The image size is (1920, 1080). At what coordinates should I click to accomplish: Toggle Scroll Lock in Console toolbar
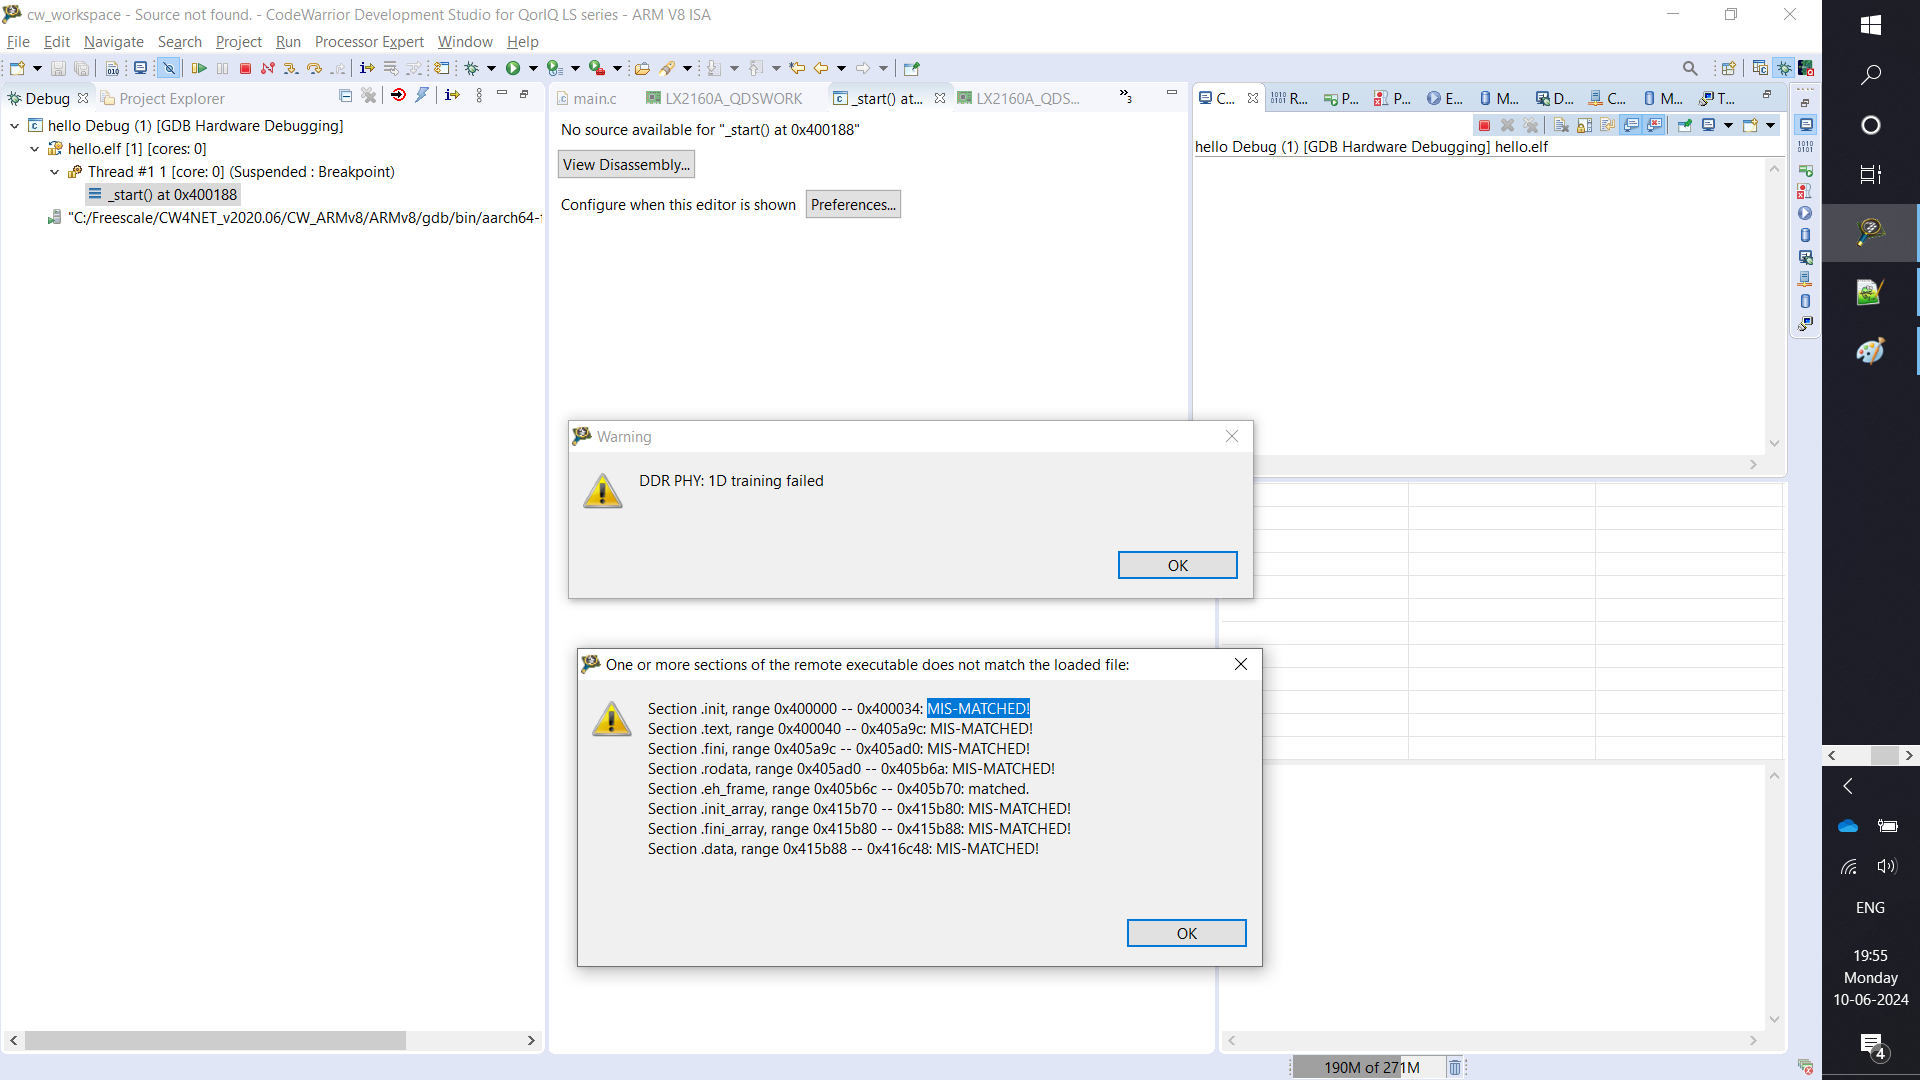click(1584, 125)
